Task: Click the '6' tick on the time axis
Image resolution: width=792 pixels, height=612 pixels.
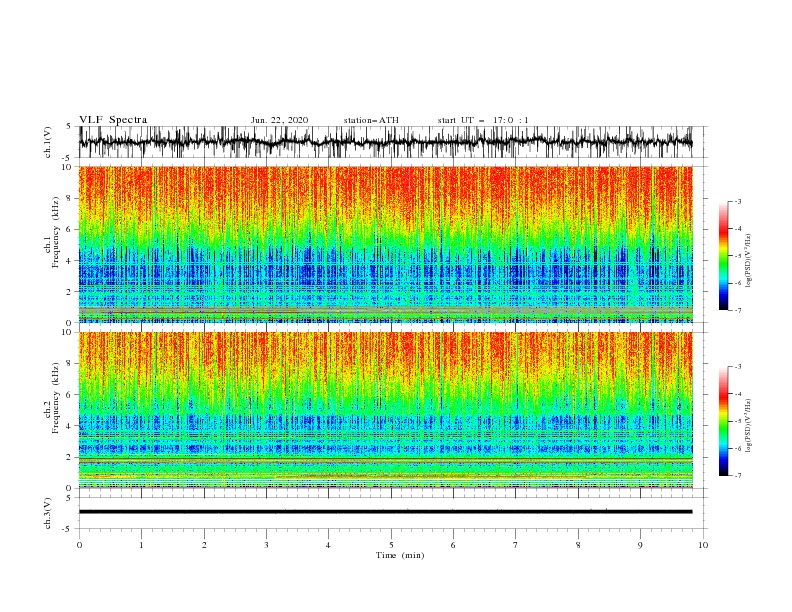Action: pyautogui.click(x=453, y=545)
